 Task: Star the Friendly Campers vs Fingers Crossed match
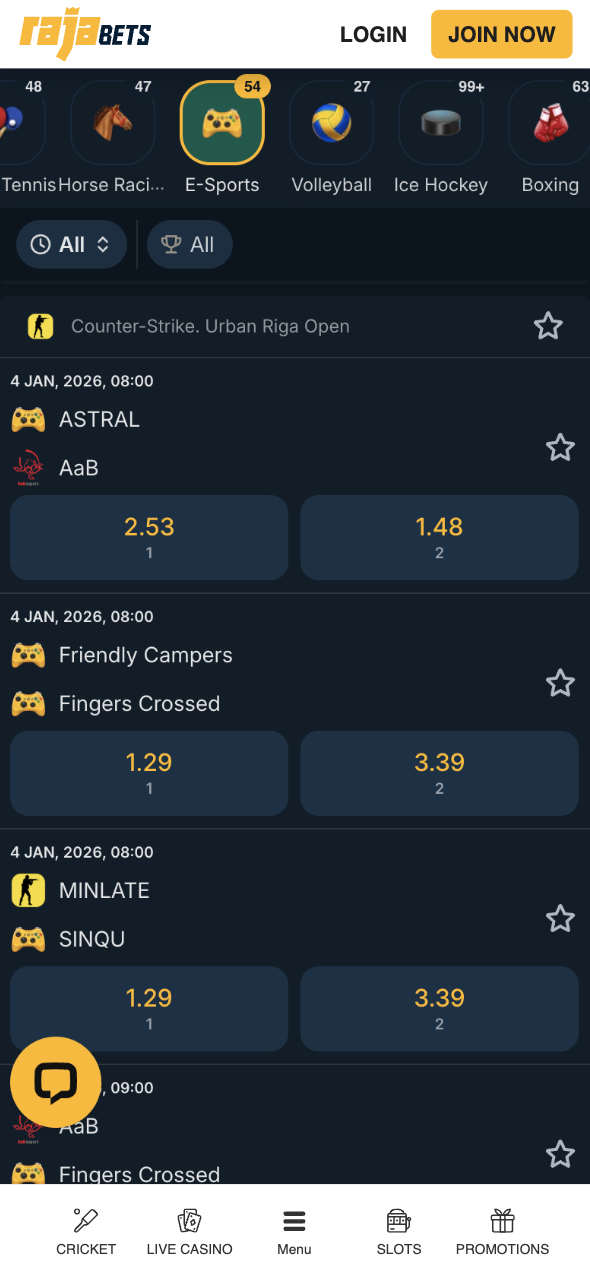560,683
